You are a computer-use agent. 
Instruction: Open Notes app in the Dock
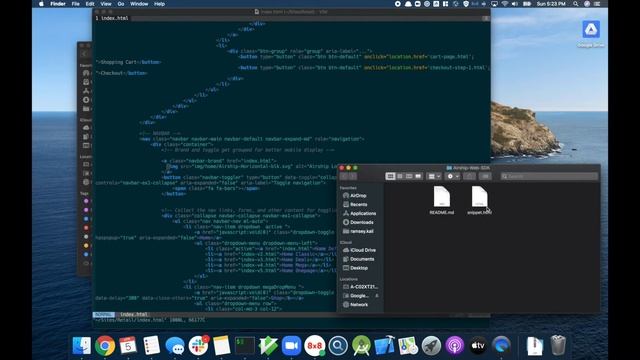[222, 346]
